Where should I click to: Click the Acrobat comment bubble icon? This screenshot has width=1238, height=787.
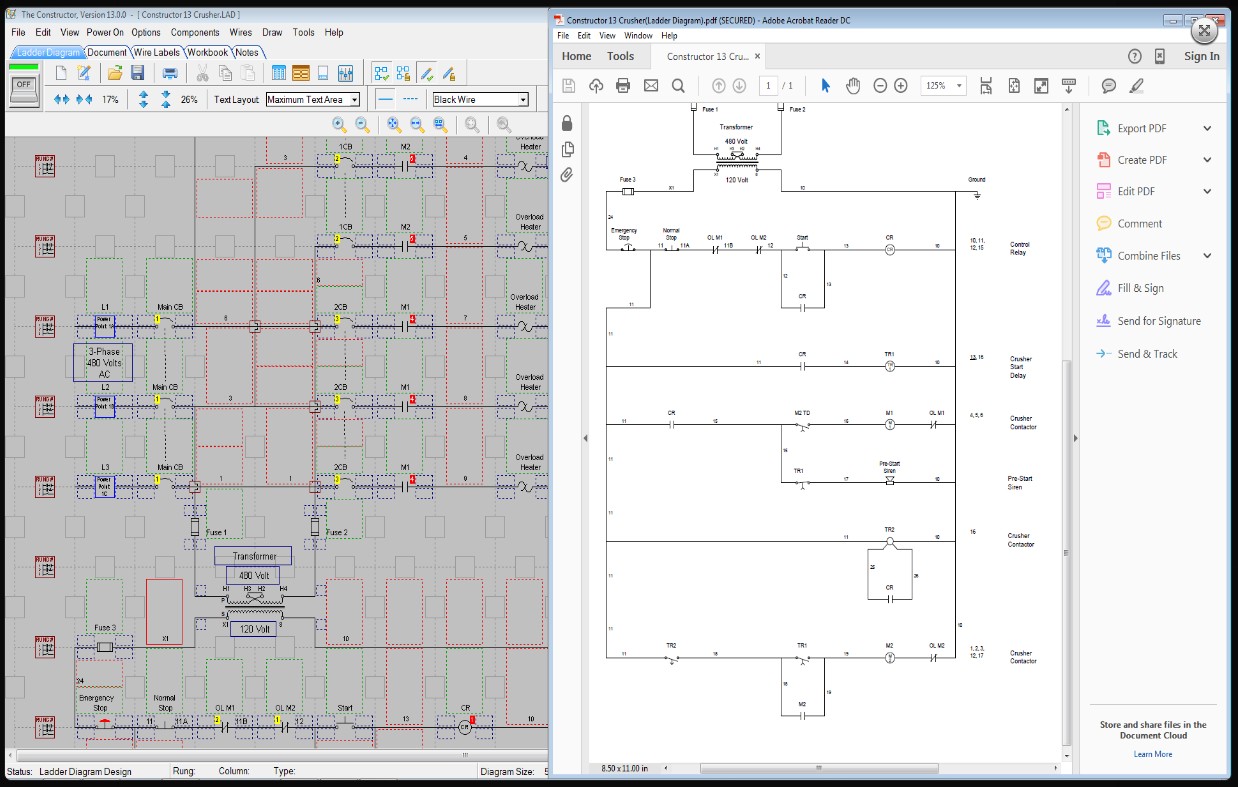pyautogui.click(x=1109, y=86)
